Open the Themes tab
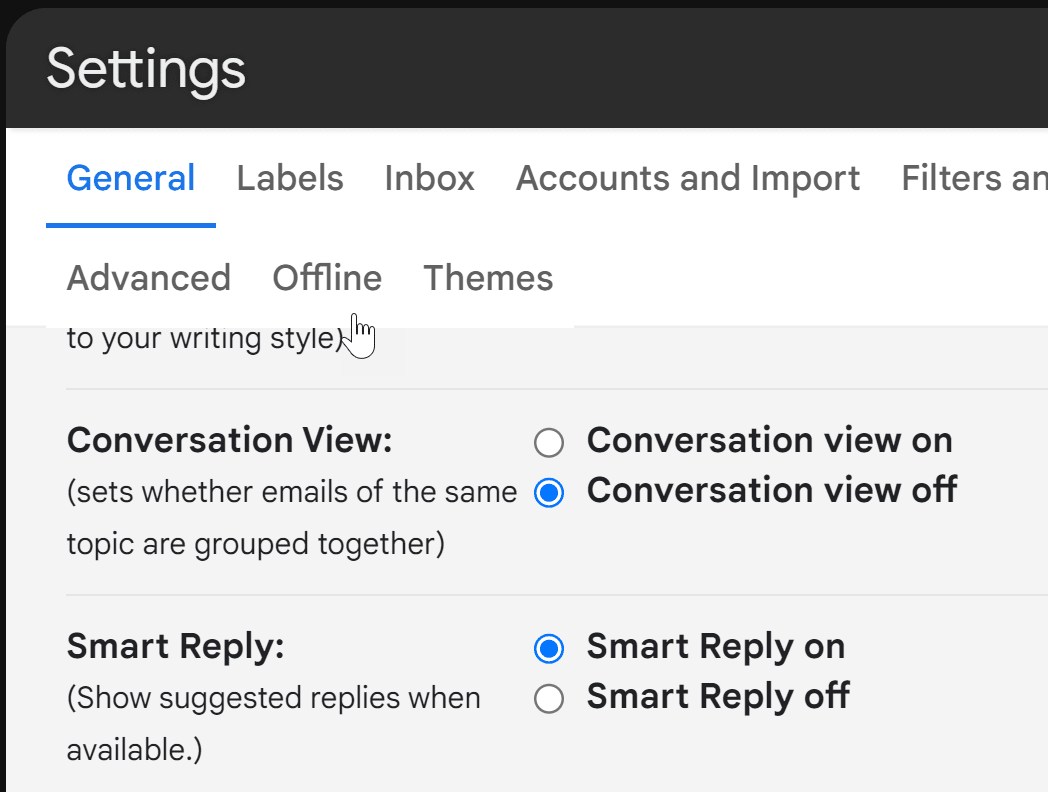The image size is (1048, 792). [488, 278]
